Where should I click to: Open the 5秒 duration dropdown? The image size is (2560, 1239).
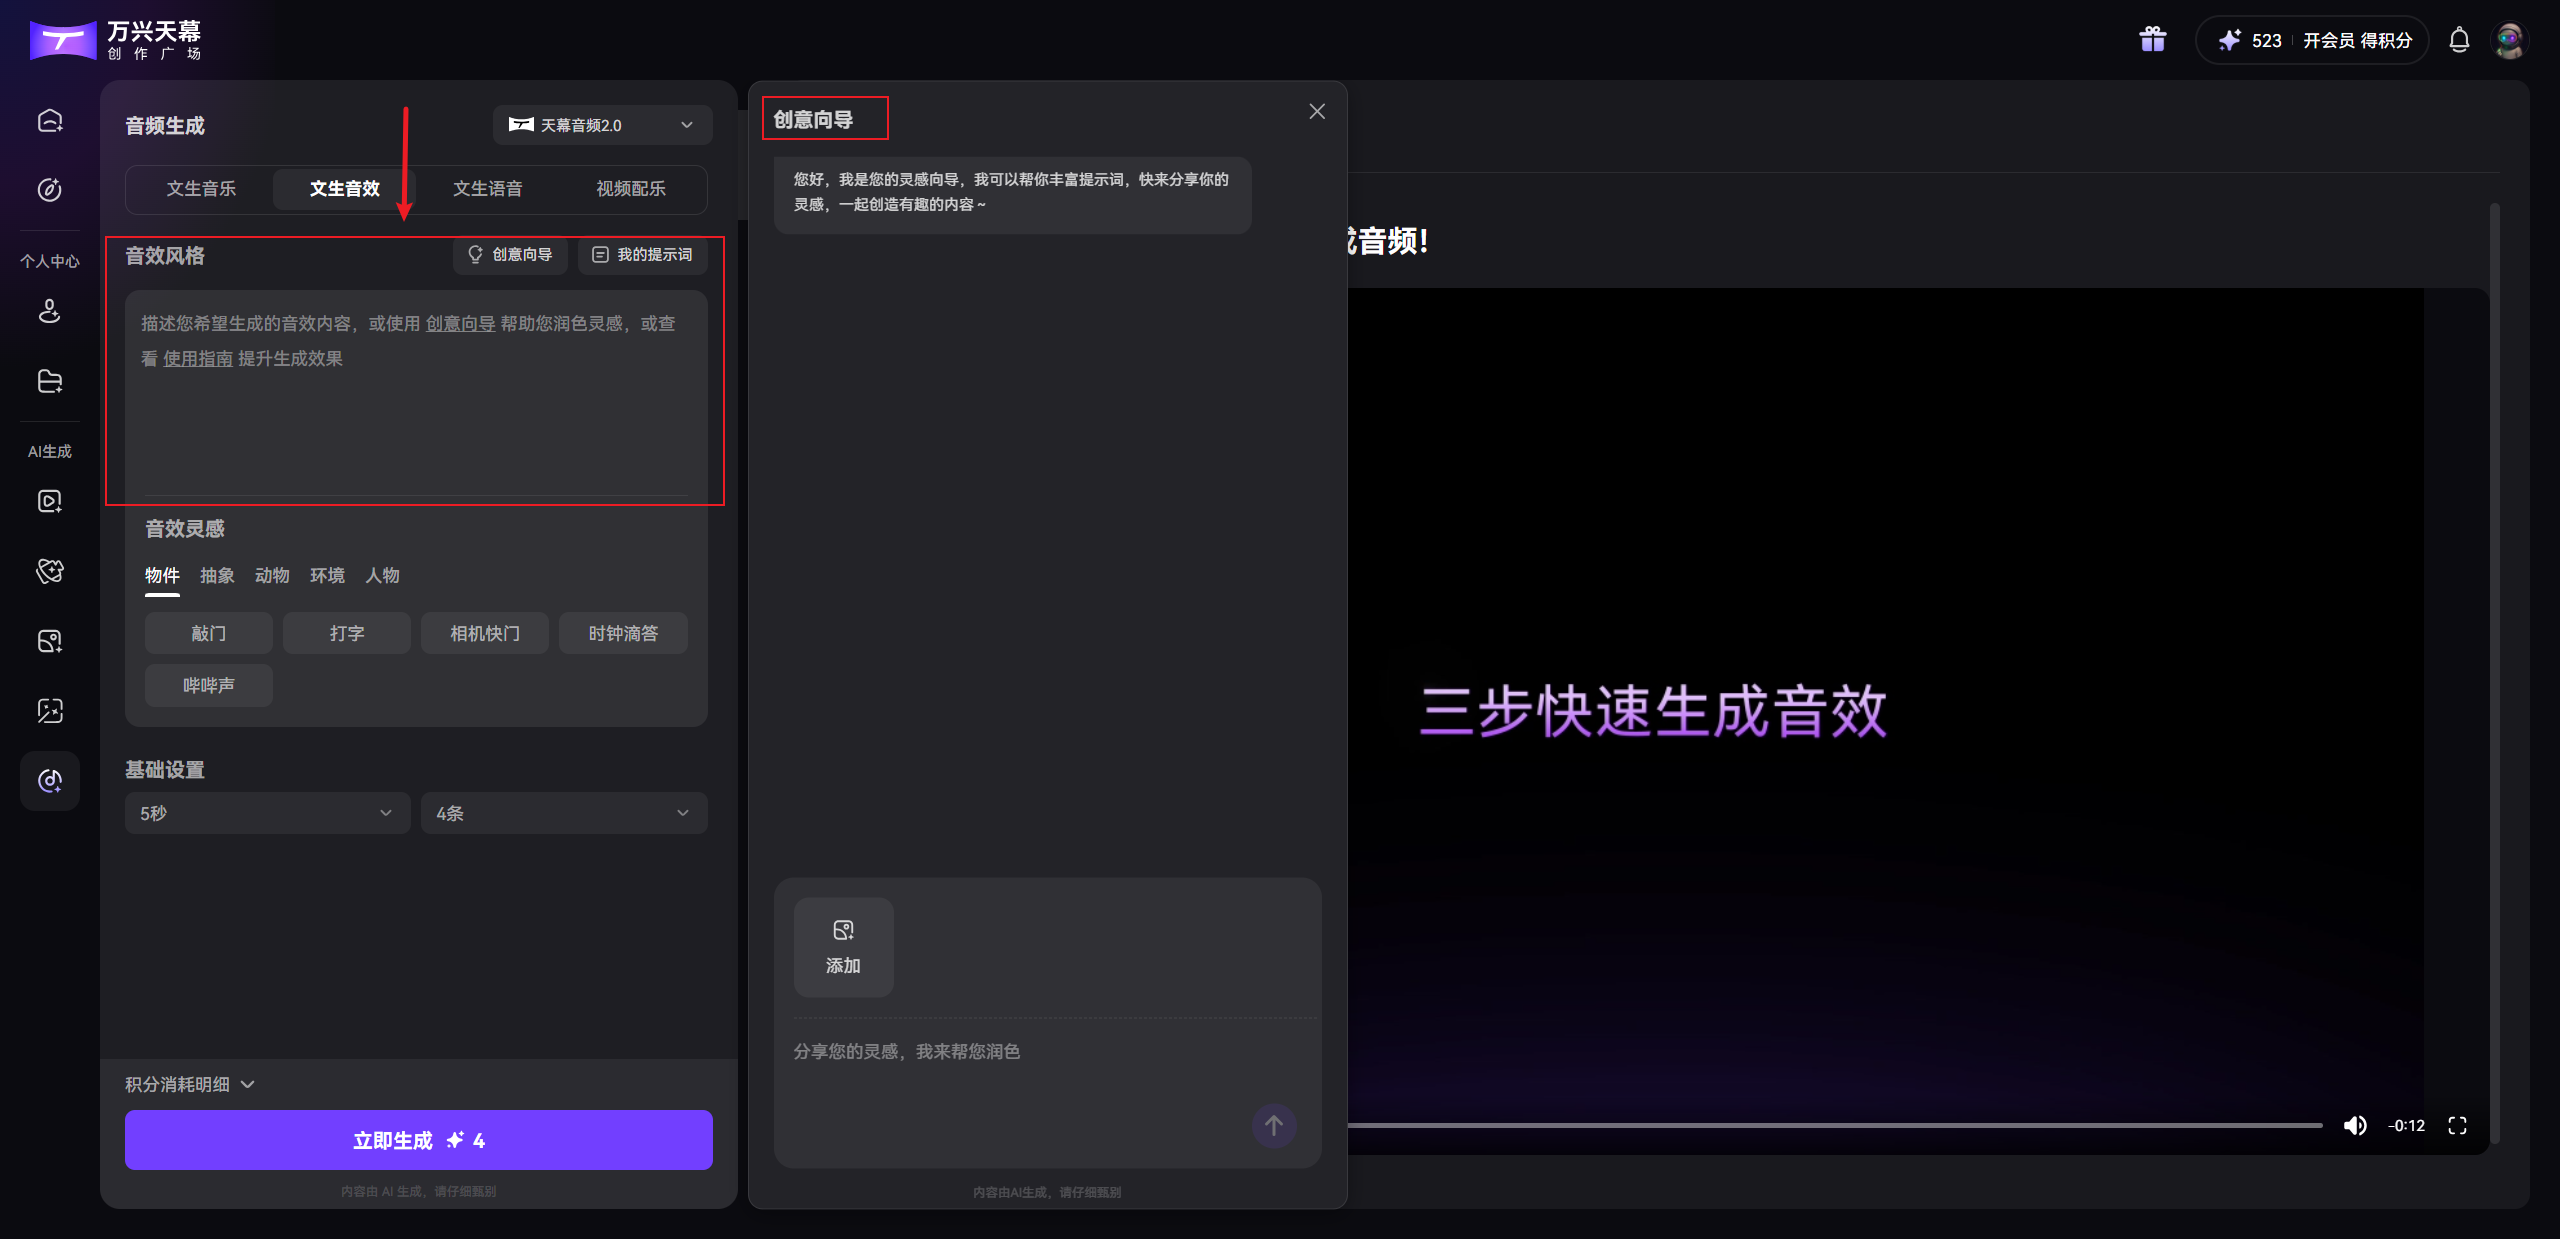click(x=266, y=813)
